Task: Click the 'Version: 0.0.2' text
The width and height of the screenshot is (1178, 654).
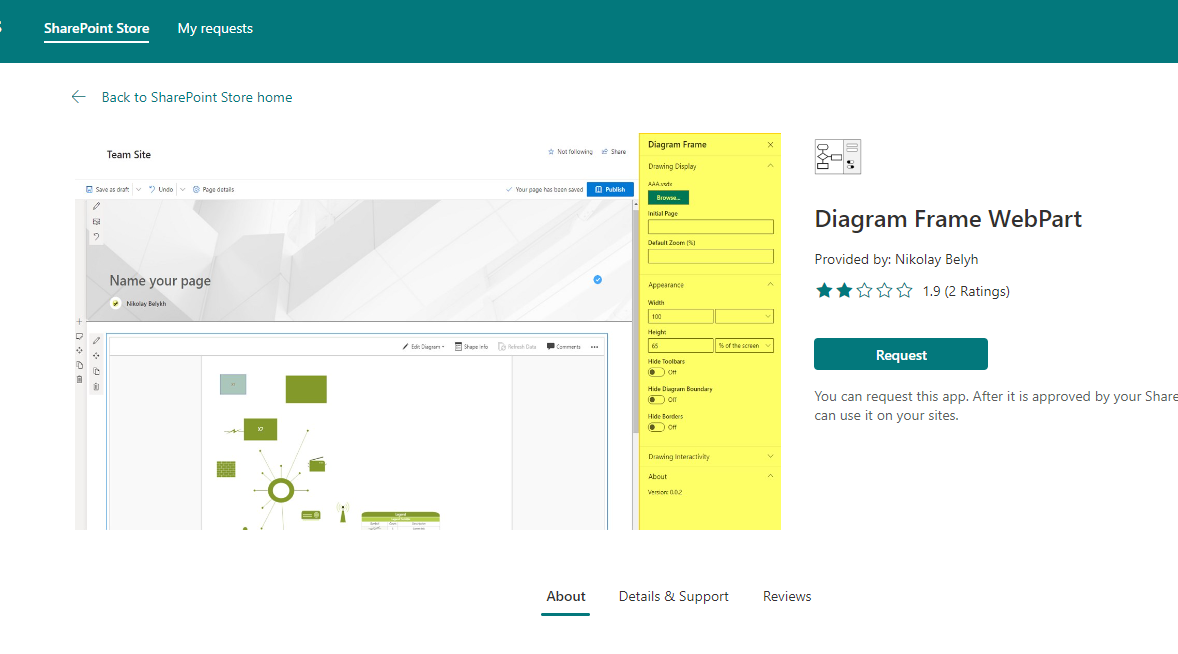Action: (x=665, y=493)
